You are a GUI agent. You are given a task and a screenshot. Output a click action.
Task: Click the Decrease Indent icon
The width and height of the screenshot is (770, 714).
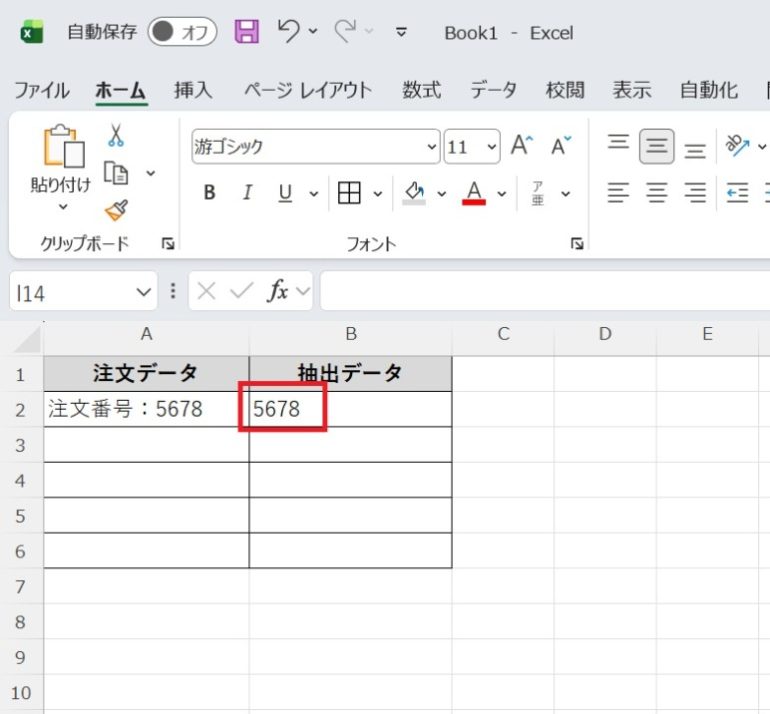point(737,192)
